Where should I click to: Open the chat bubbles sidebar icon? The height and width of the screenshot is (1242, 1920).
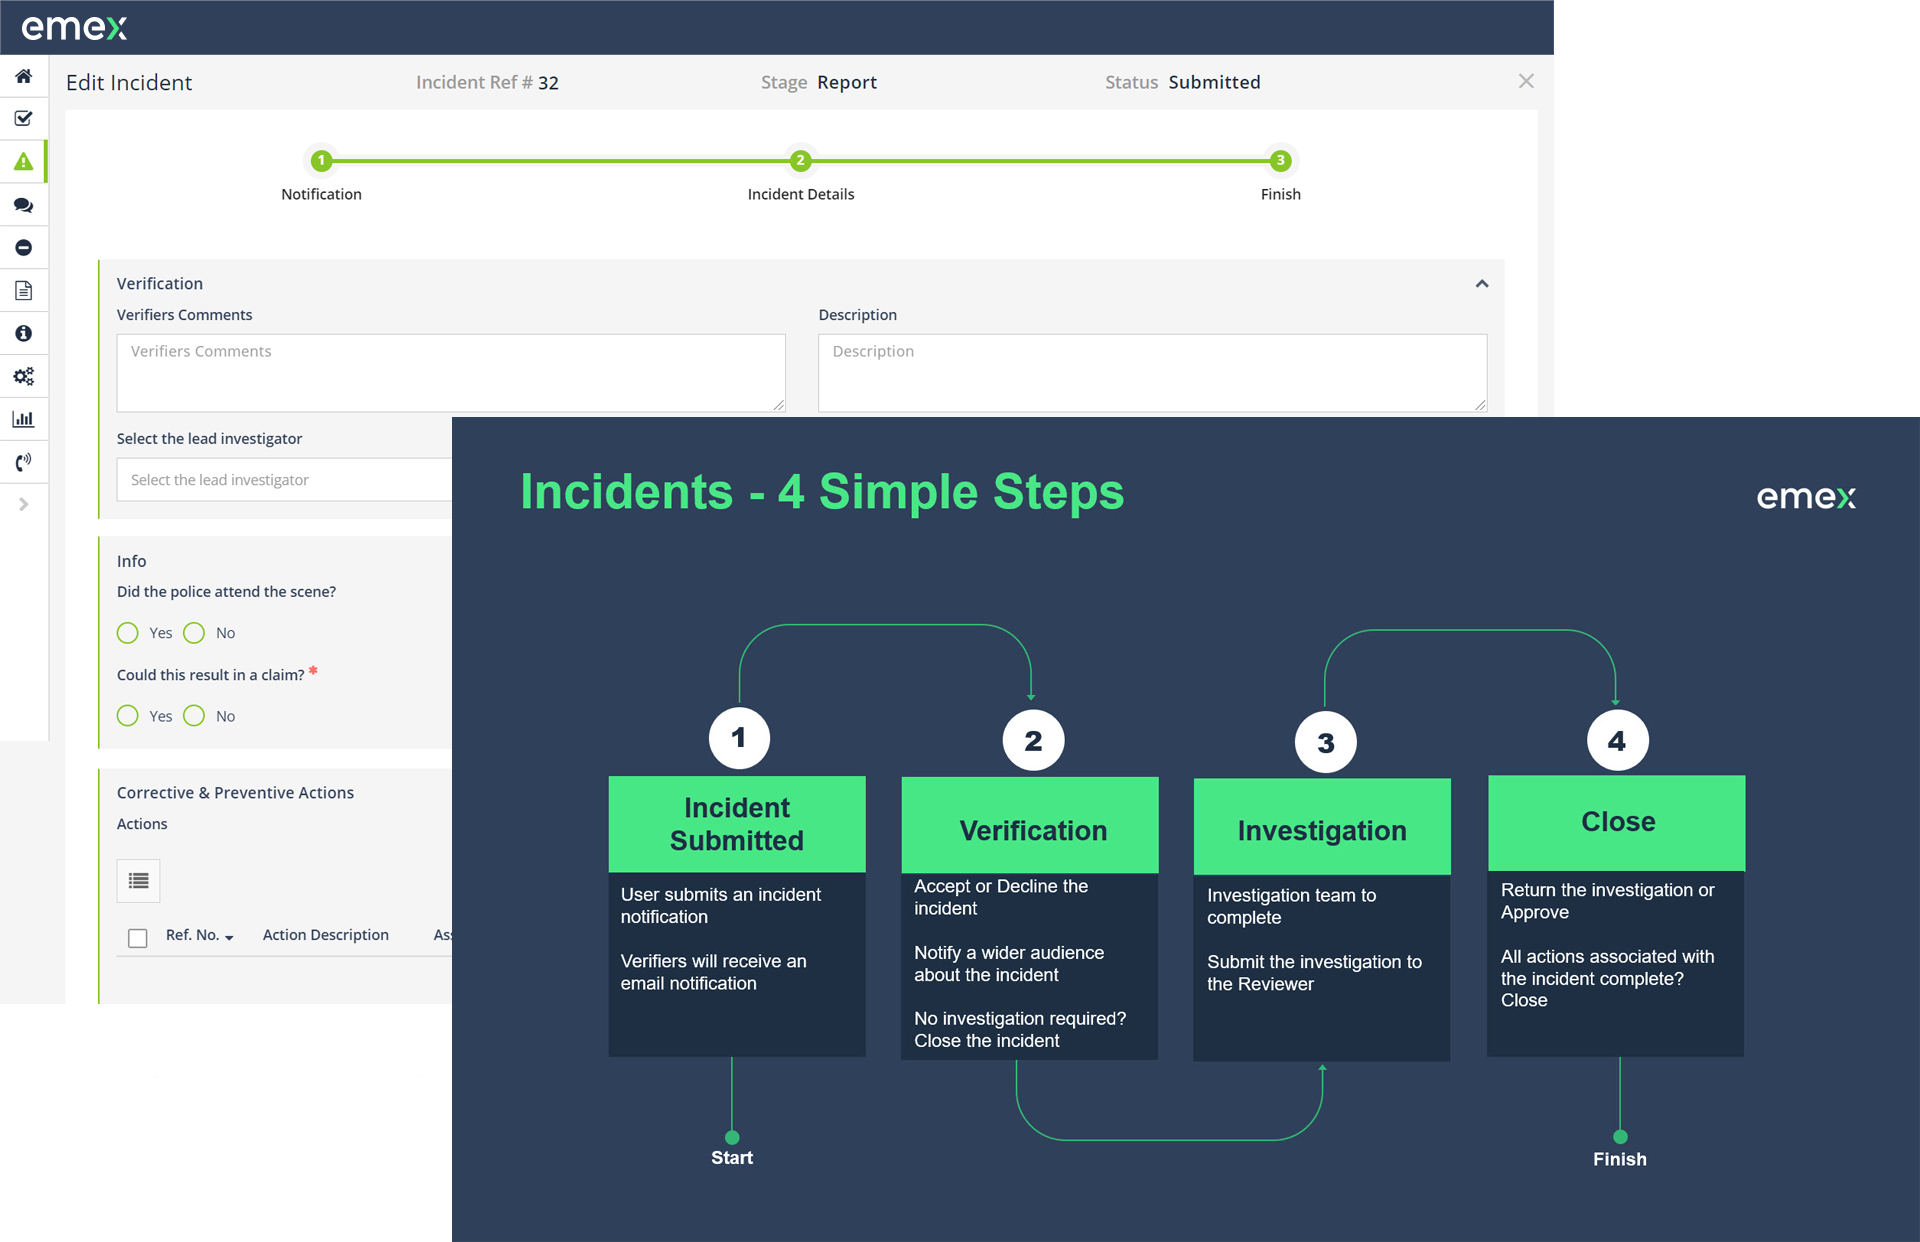pyautogui.click(x=24, y=205)
